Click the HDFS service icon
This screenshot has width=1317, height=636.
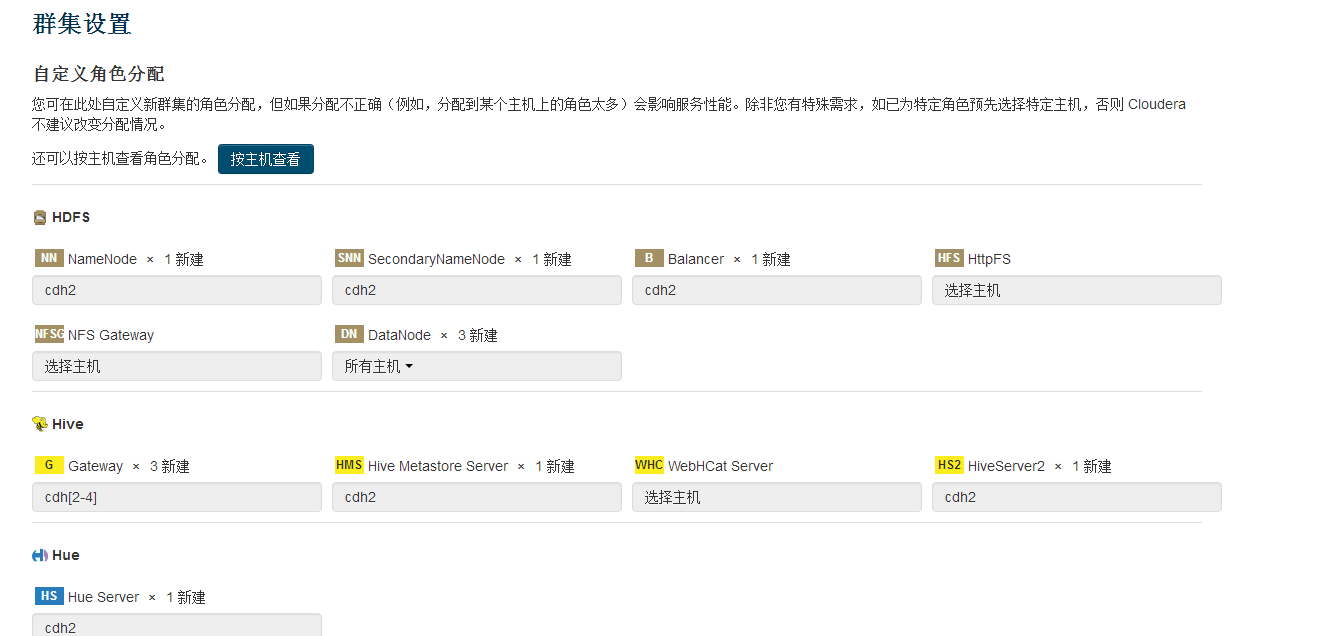coord(40,217)
